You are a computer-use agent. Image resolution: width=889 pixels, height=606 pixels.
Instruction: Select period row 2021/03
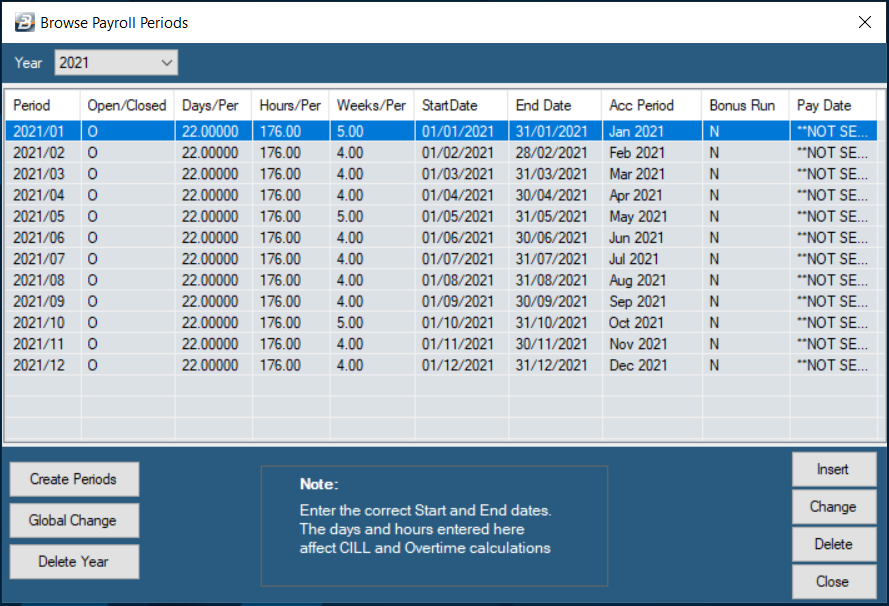(x=441, y=174)
